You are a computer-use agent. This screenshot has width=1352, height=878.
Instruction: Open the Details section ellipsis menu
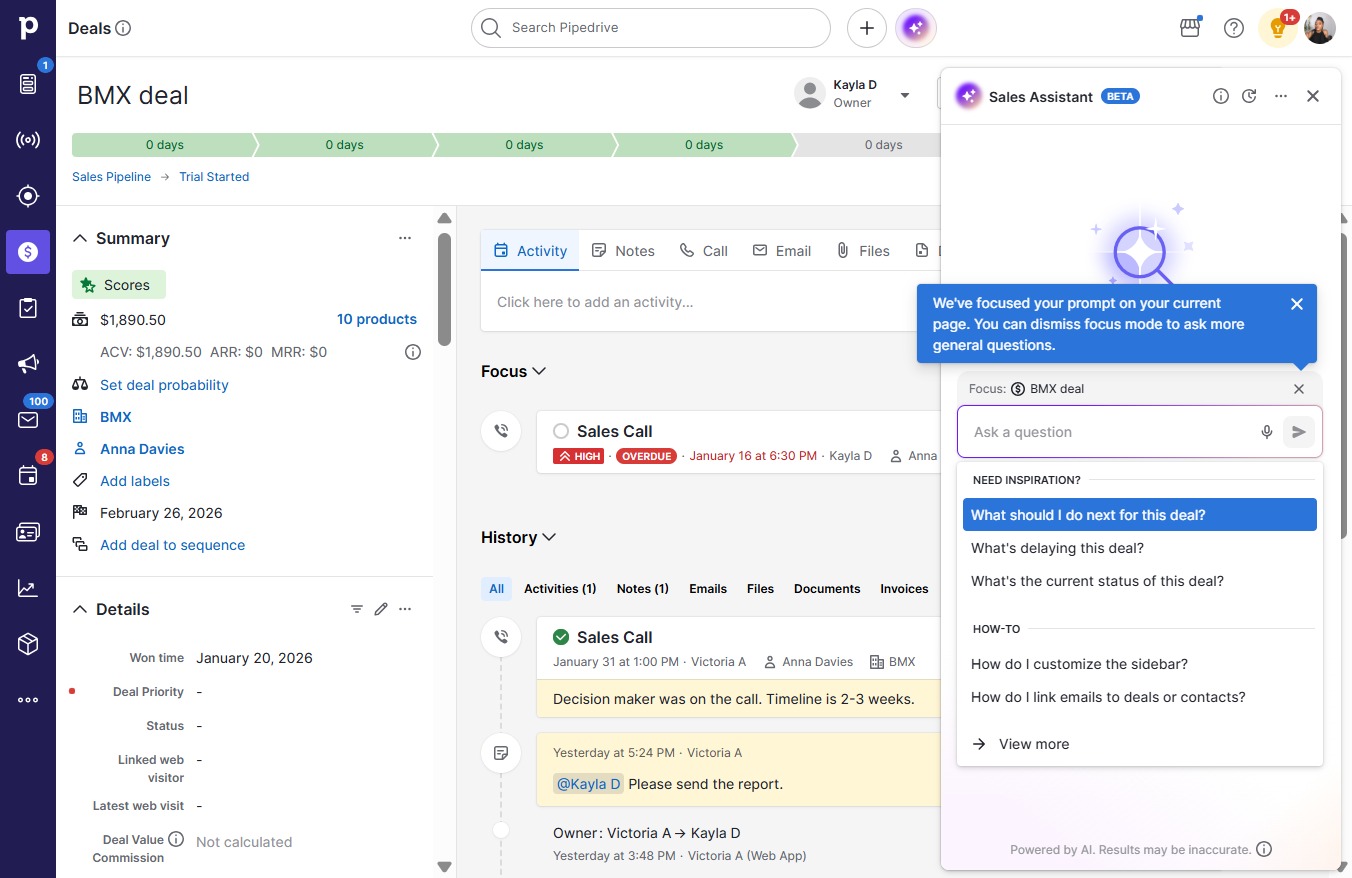tap(405, 609)
